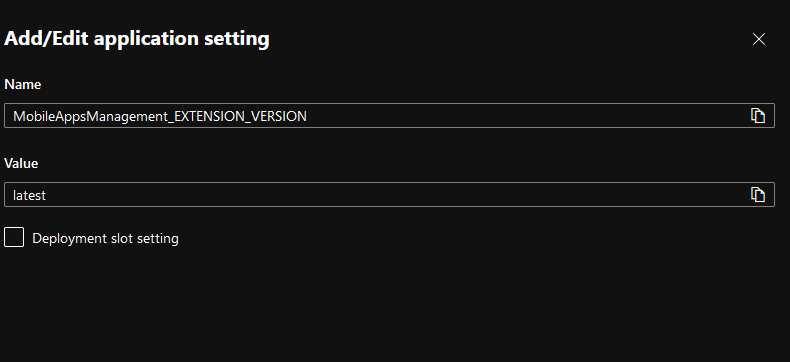Click the Add/Edit application setting heading

(x=137, y=39)
